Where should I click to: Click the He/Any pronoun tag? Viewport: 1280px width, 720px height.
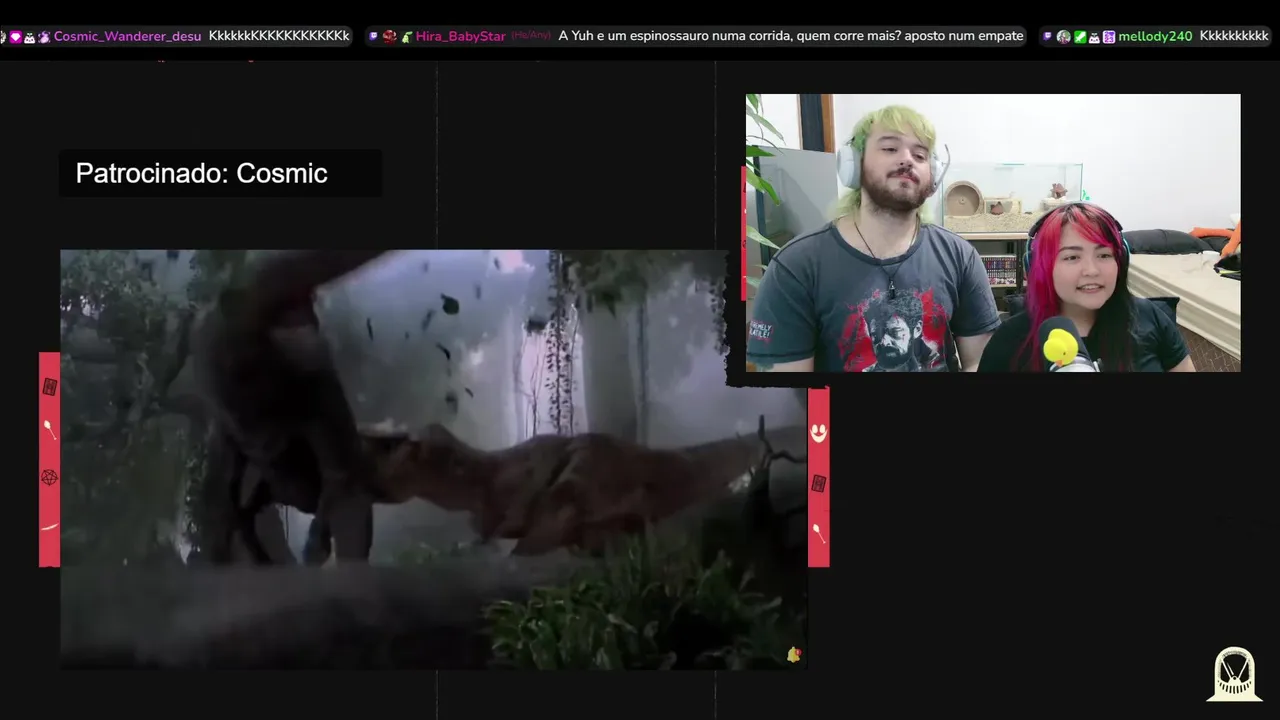(531, 35)
